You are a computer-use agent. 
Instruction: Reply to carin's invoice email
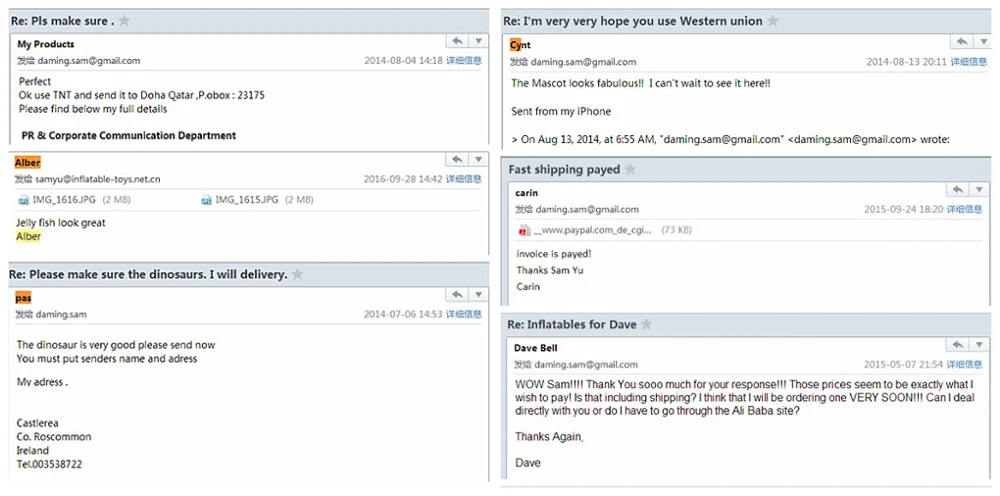tap(957, 190)
